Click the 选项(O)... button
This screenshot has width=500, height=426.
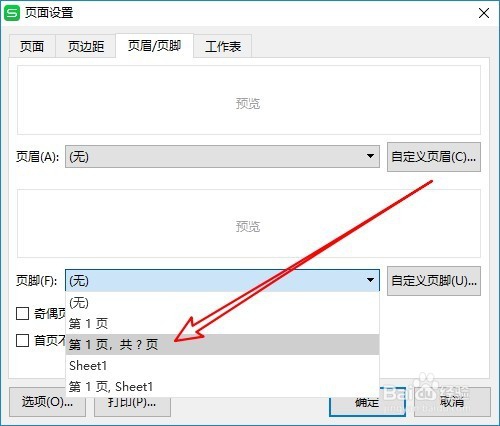coord(47,402)
